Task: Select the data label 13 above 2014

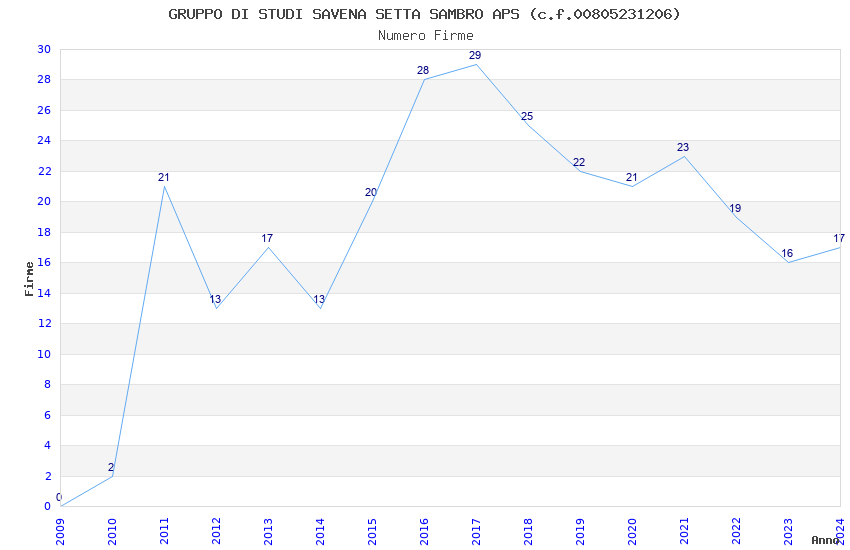Action: coord(319,299)
